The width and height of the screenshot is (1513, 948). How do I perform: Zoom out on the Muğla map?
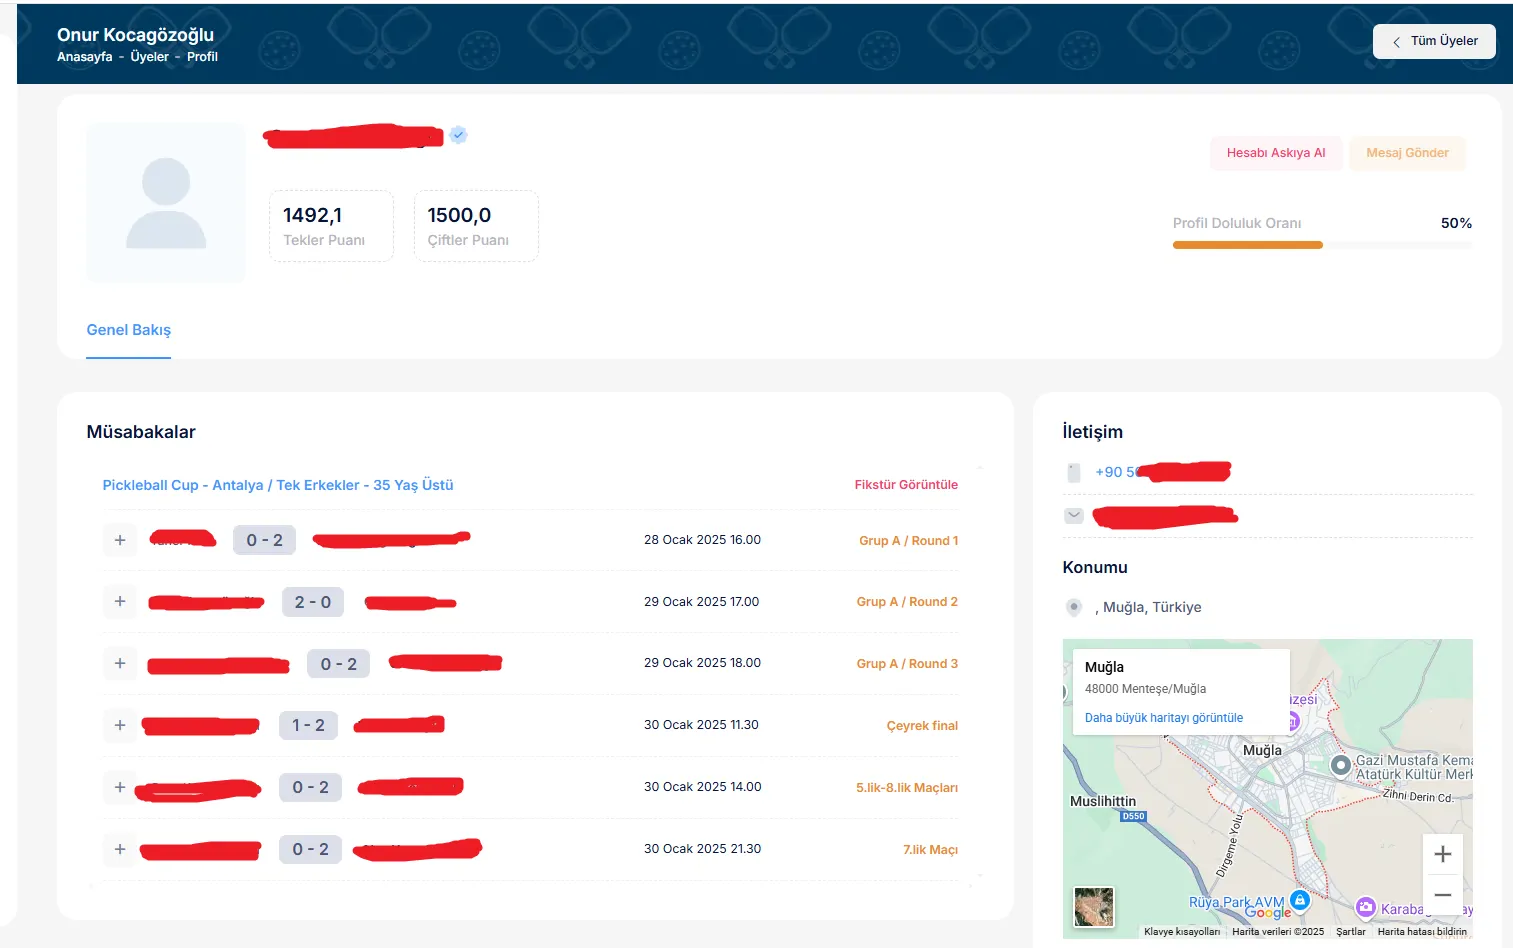coord(1442,895)
